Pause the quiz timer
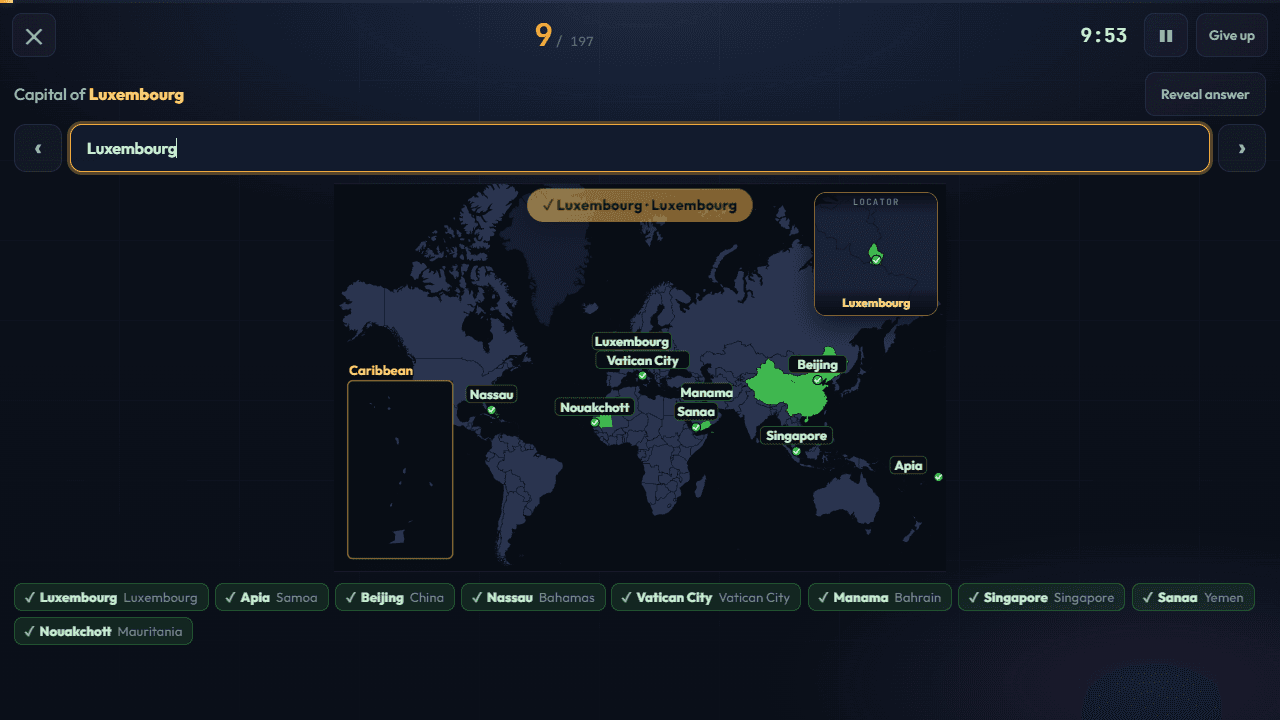 [x=1166, y=36]
